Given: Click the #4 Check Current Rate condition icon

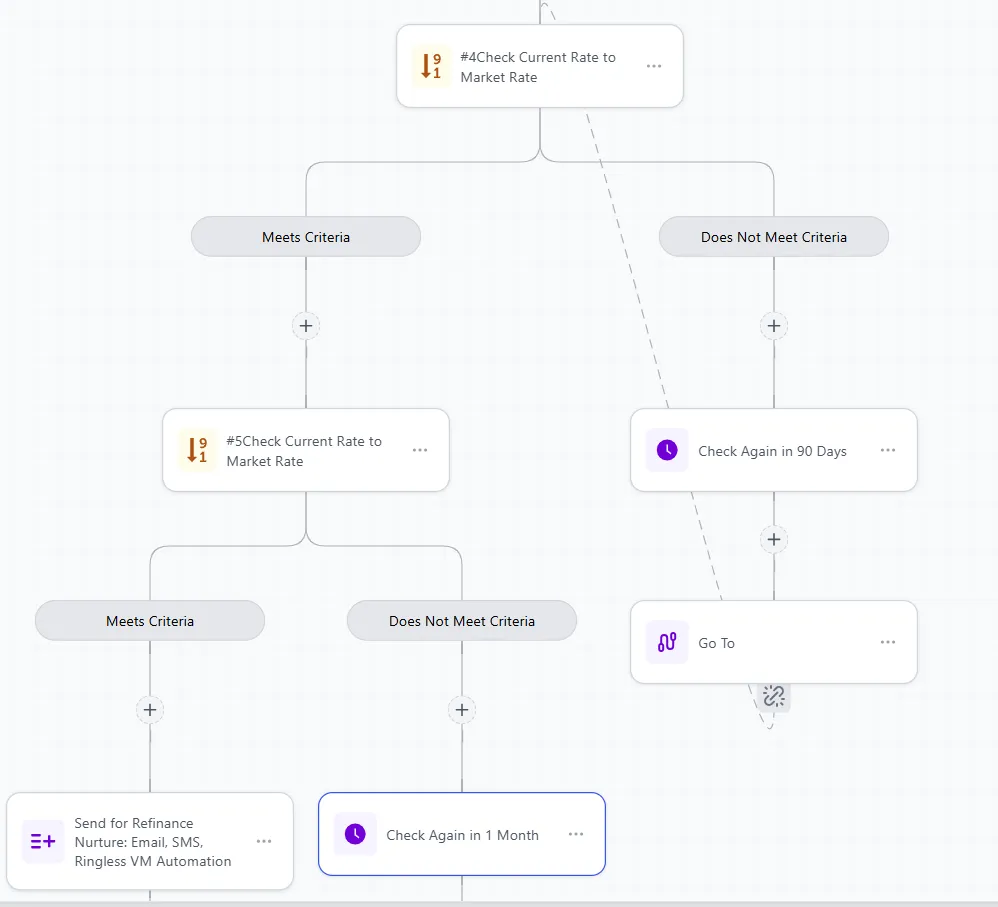Looking at the screenshot, I should pyautogui.click(x=431, y=66).
